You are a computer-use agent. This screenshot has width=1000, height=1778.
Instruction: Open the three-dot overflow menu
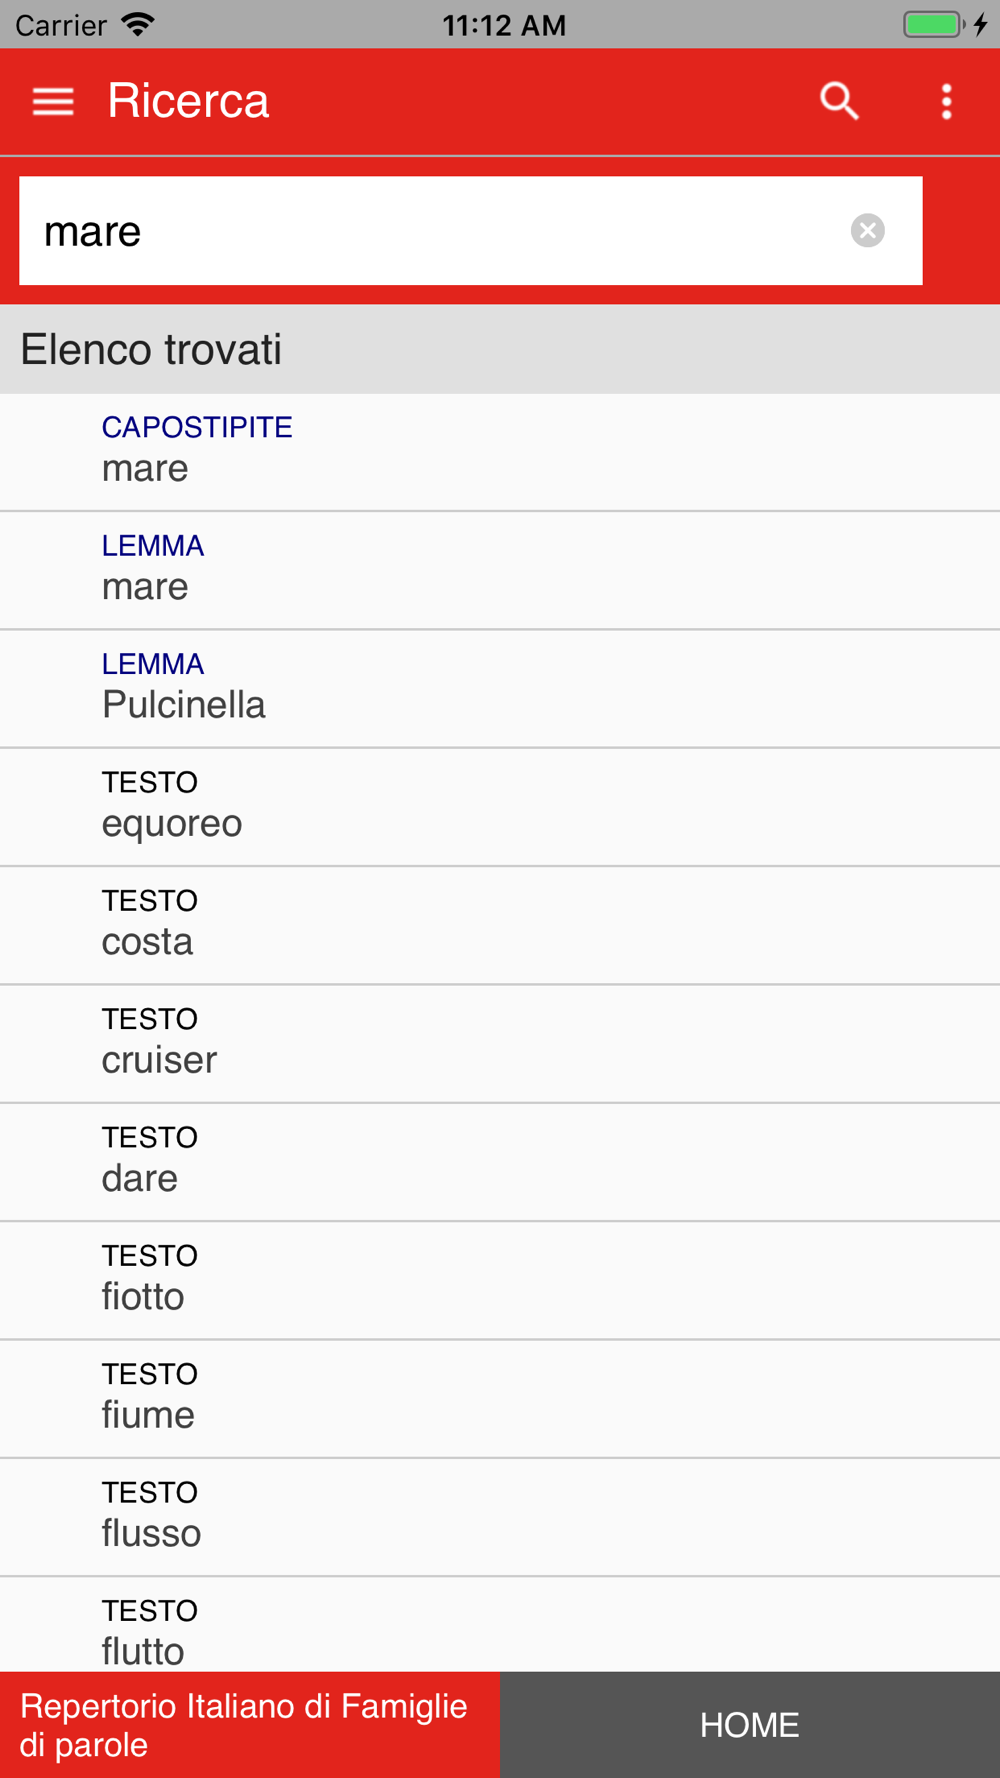946,101
